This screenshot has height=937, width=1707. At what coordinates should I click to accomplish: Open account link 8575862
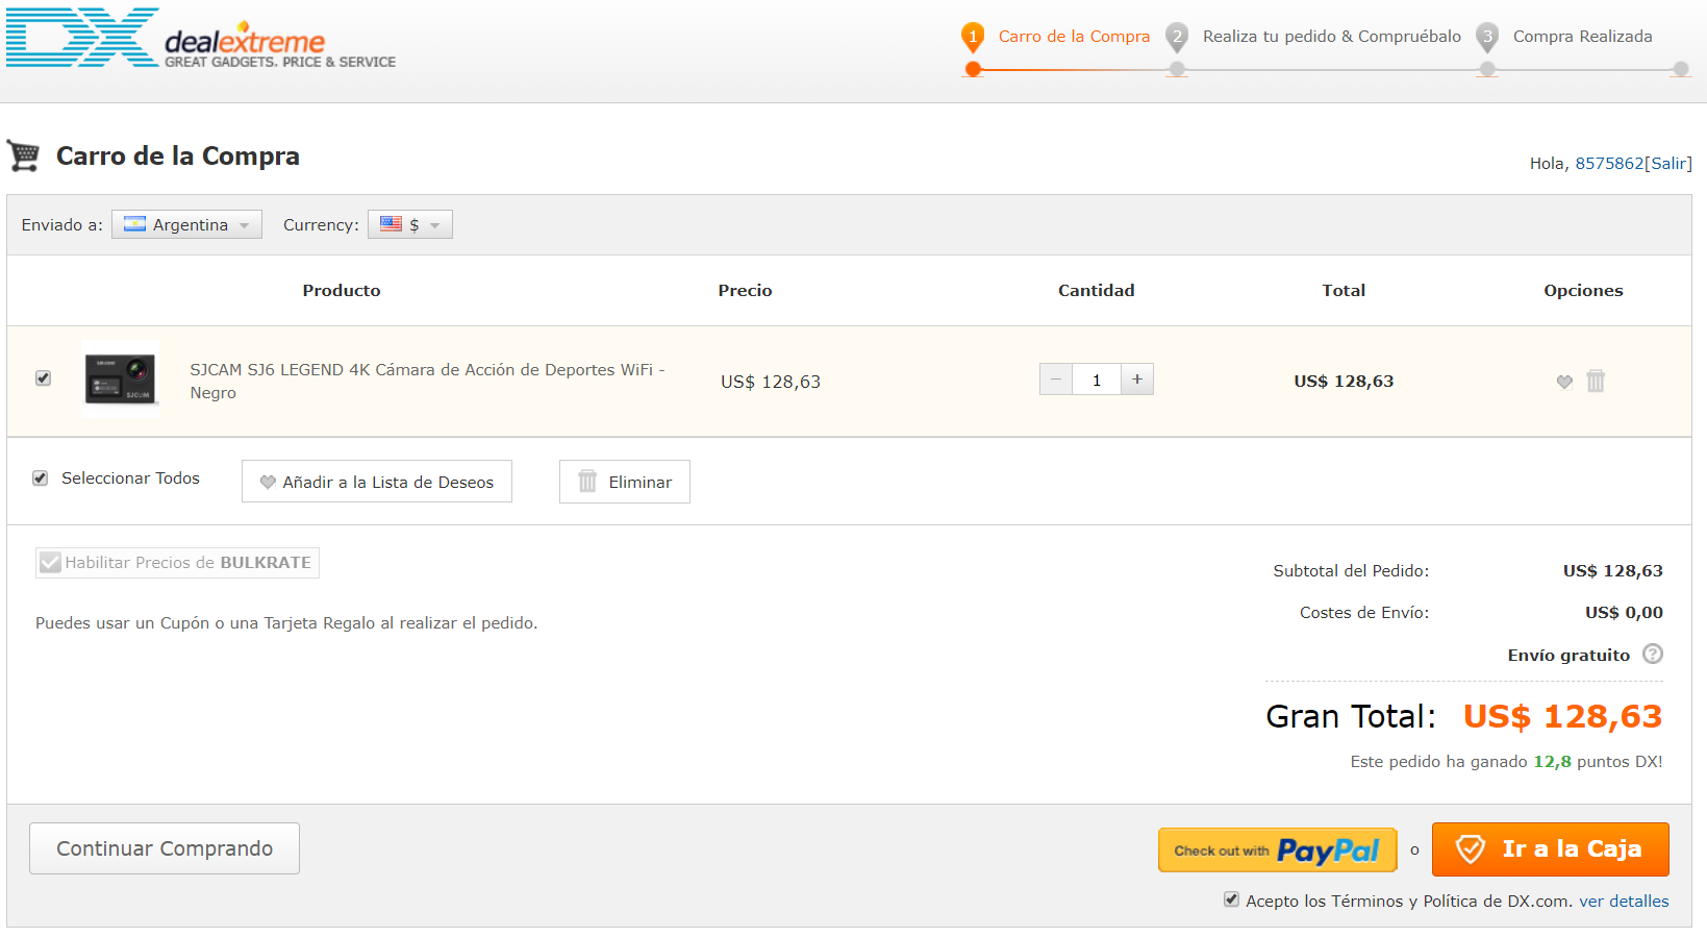click(1609, 163)
